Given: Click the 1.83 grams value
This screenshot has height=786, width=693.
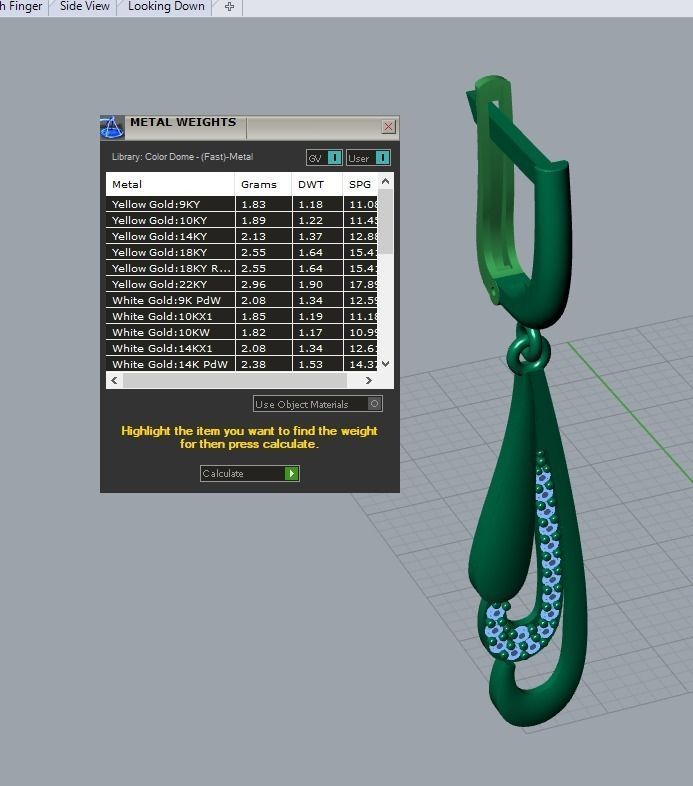Looking at the screenshot, I should pyautogui.click(x=253, y=205).
